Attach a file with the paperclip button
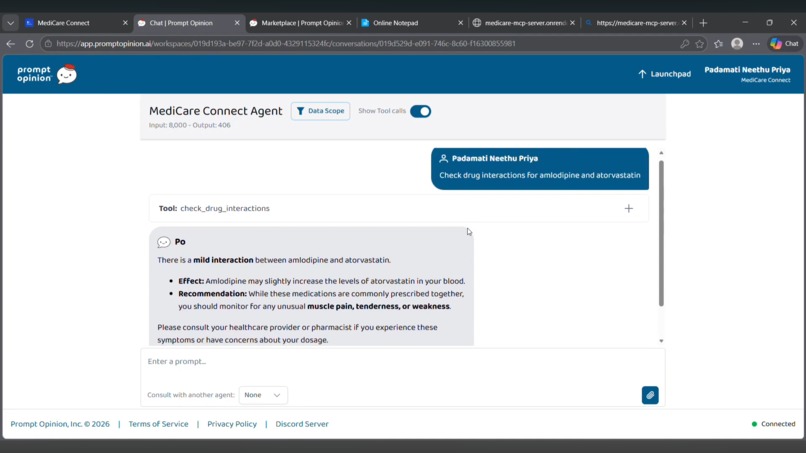 click(x=650, y=395)
